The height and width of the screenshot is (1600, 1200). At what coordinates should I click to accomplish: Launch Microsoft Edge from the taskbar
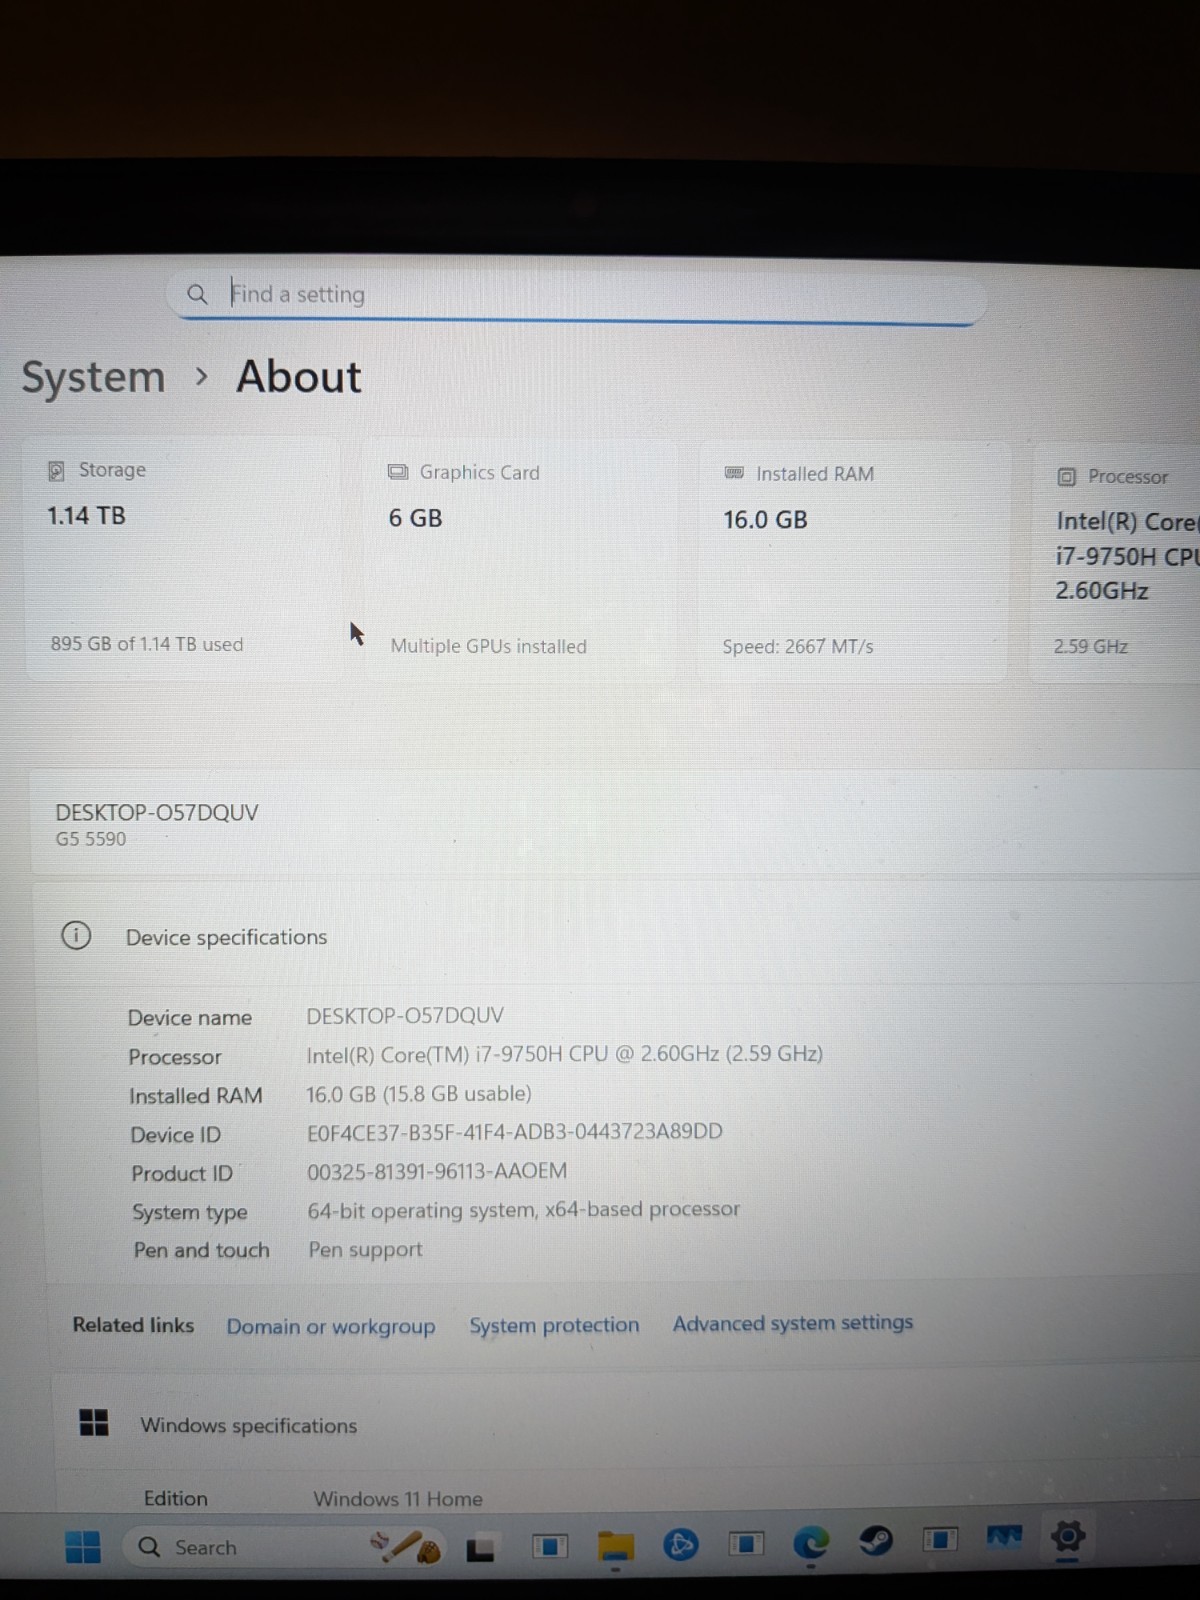point(811,1544)
